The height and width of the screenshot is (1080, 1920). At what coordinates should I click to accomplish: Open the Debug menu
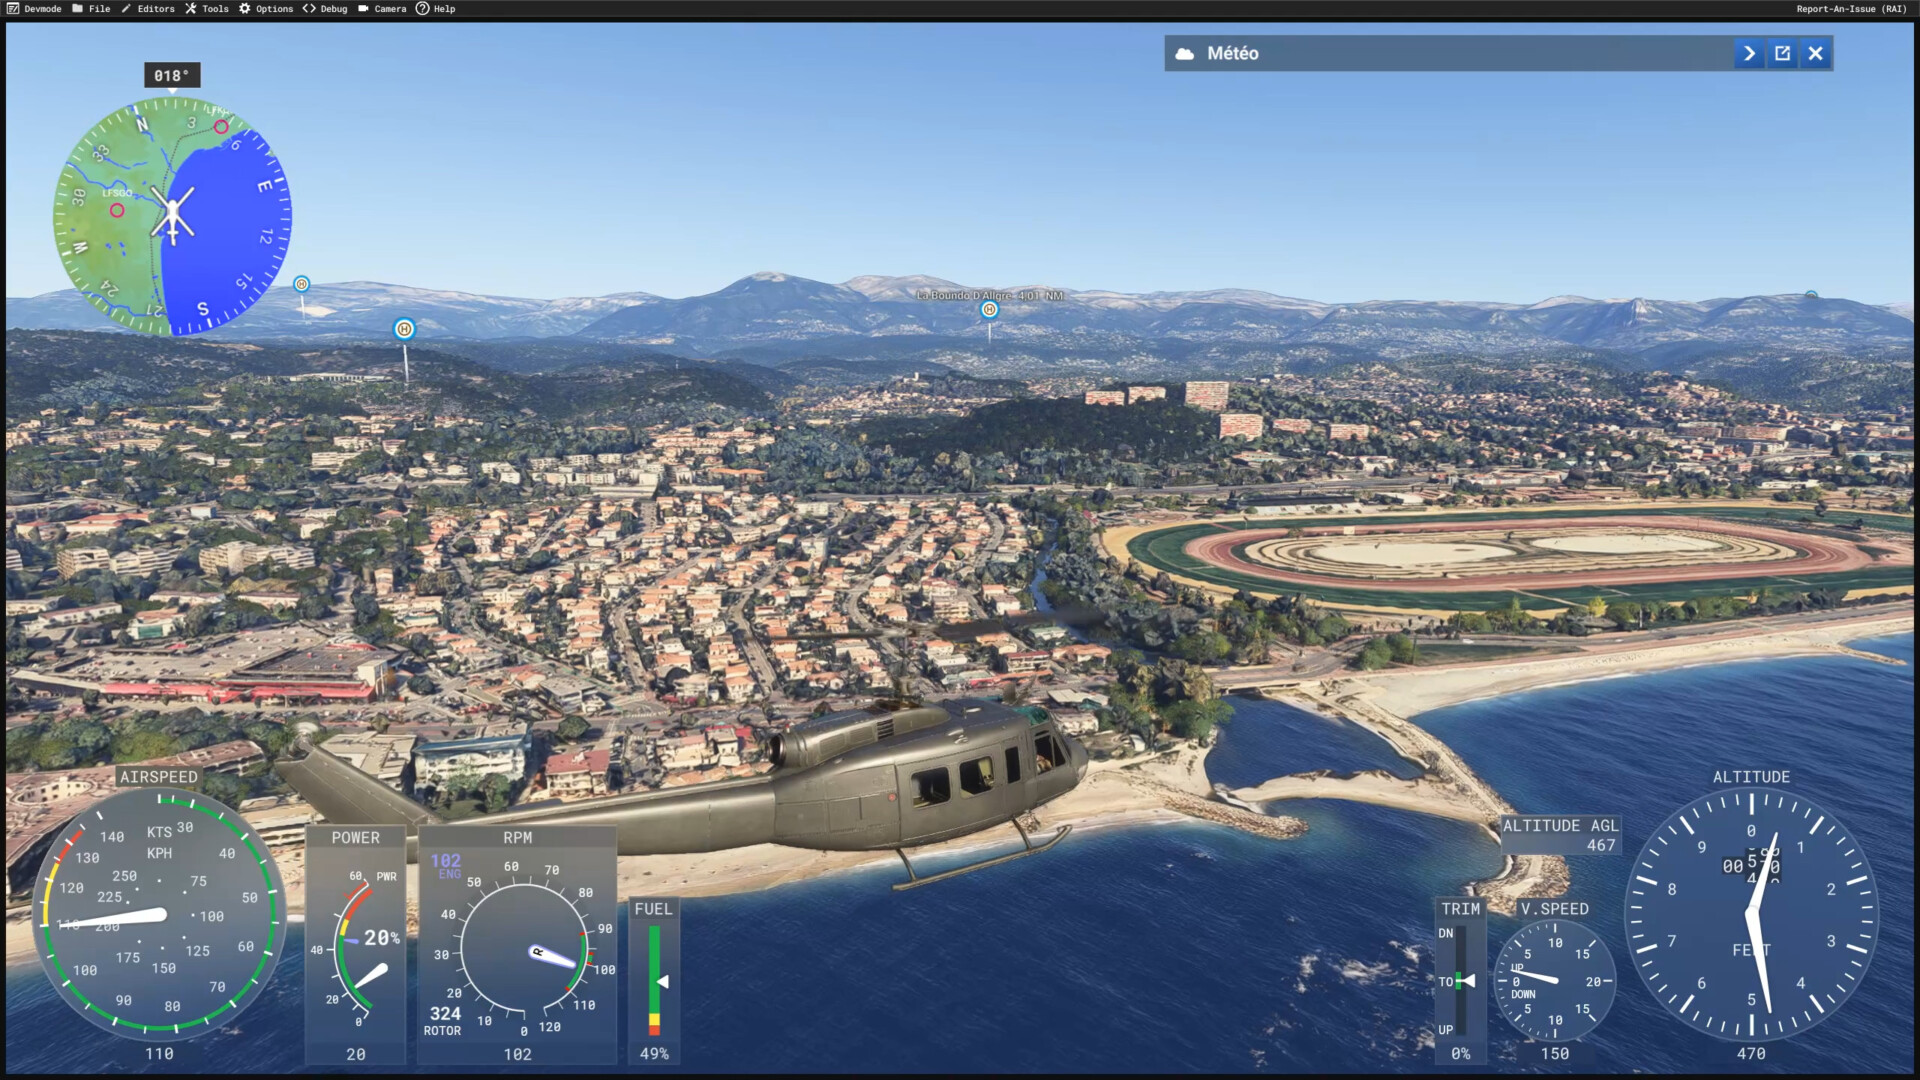[325, 9]
